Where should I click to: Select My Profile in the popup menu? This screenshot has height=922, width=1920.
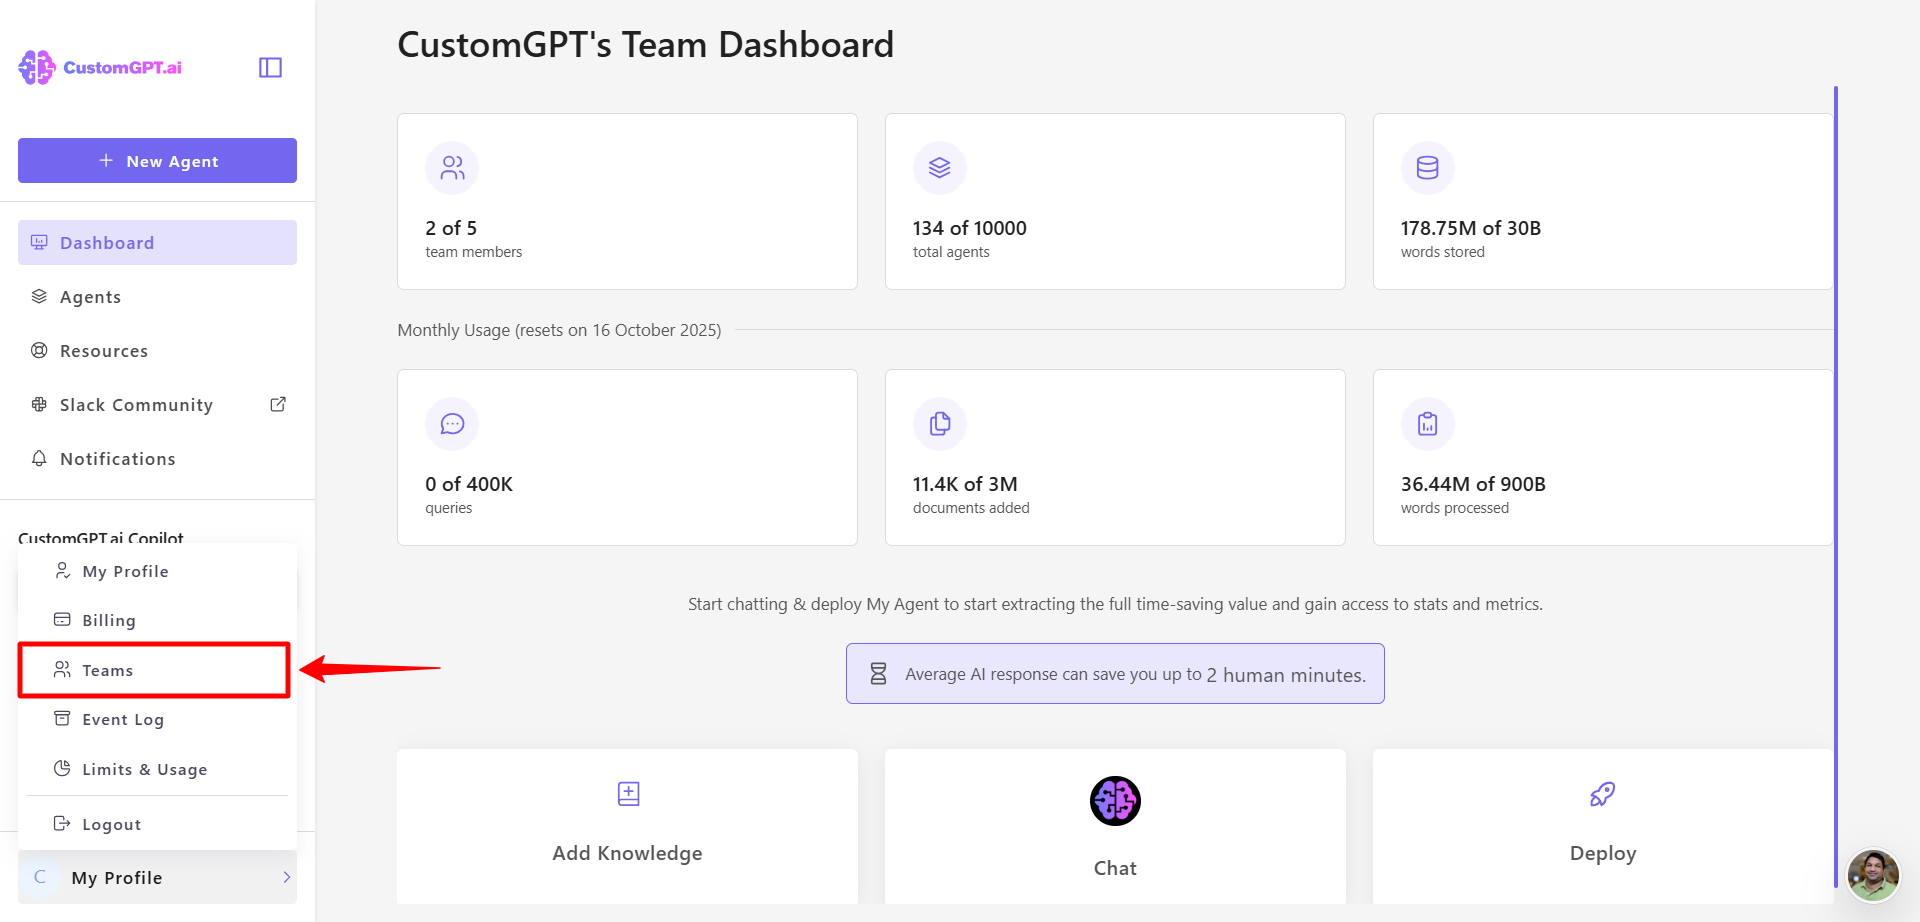157,571
